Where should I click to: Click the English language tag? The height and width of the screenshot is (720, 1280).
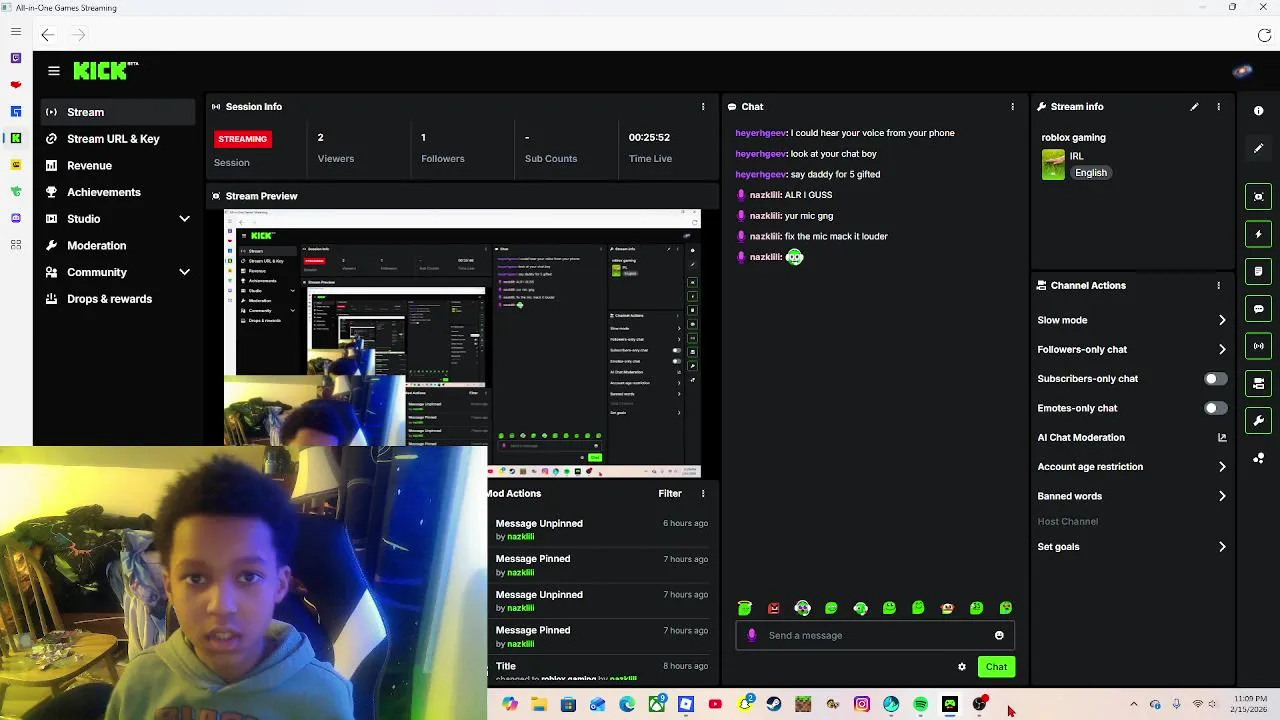pyautogui.click(x=1091, y=173)
